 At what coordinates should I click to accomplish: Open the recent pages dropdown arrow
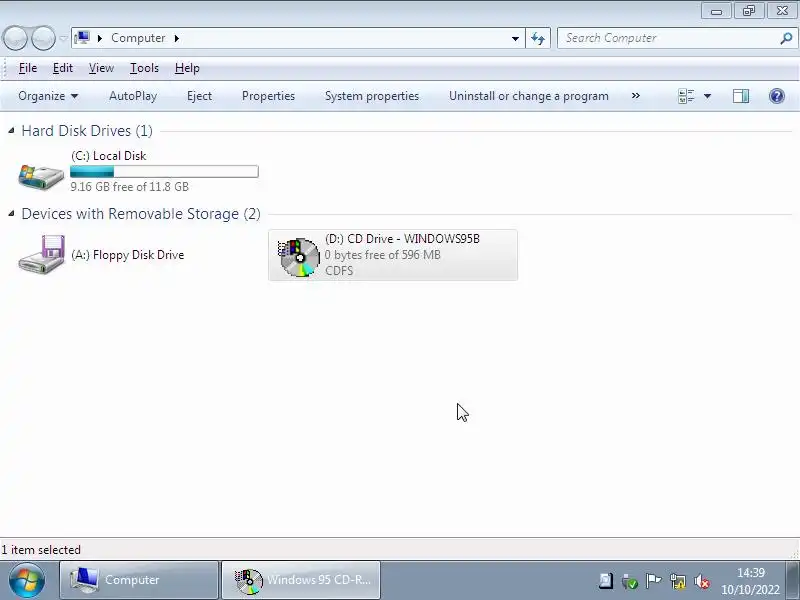tap(63, 38)
